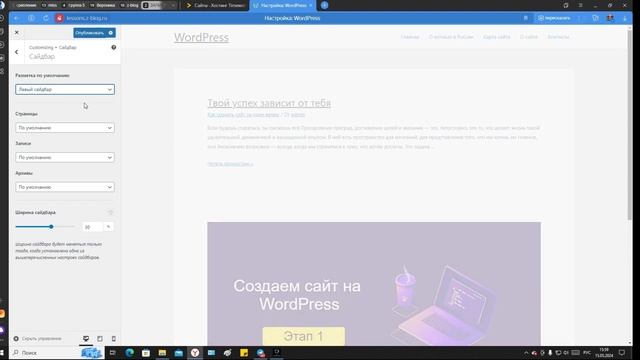Switch to the Сайты Хостинг Timeweb tab

tap(215, 5)
